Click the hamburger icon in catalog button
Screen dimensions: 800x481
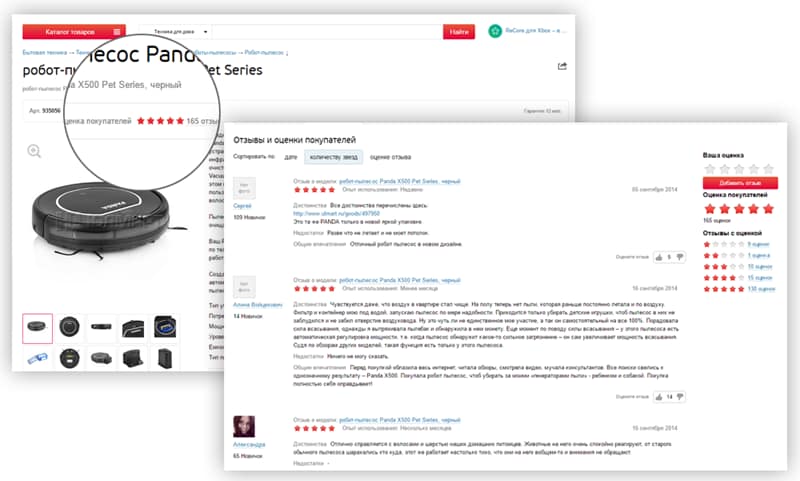117,32
